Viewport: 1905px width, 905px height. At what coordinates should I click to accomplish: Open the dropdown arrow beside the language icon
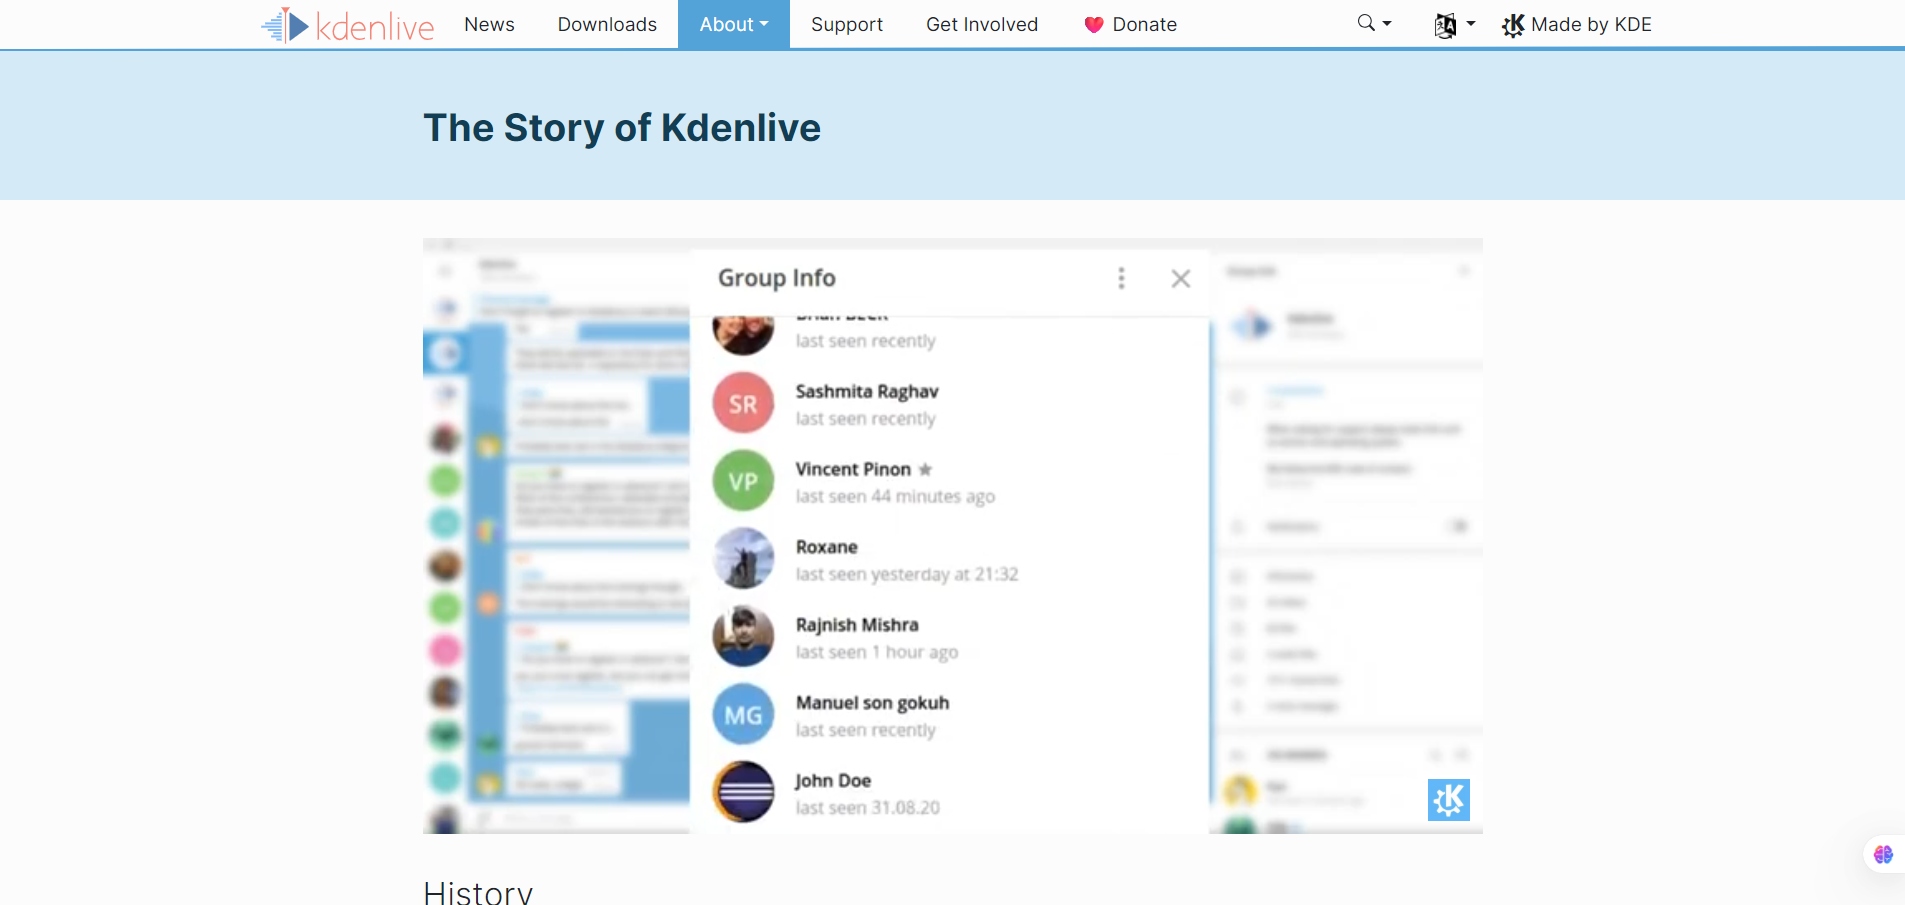click(1470, 26)
